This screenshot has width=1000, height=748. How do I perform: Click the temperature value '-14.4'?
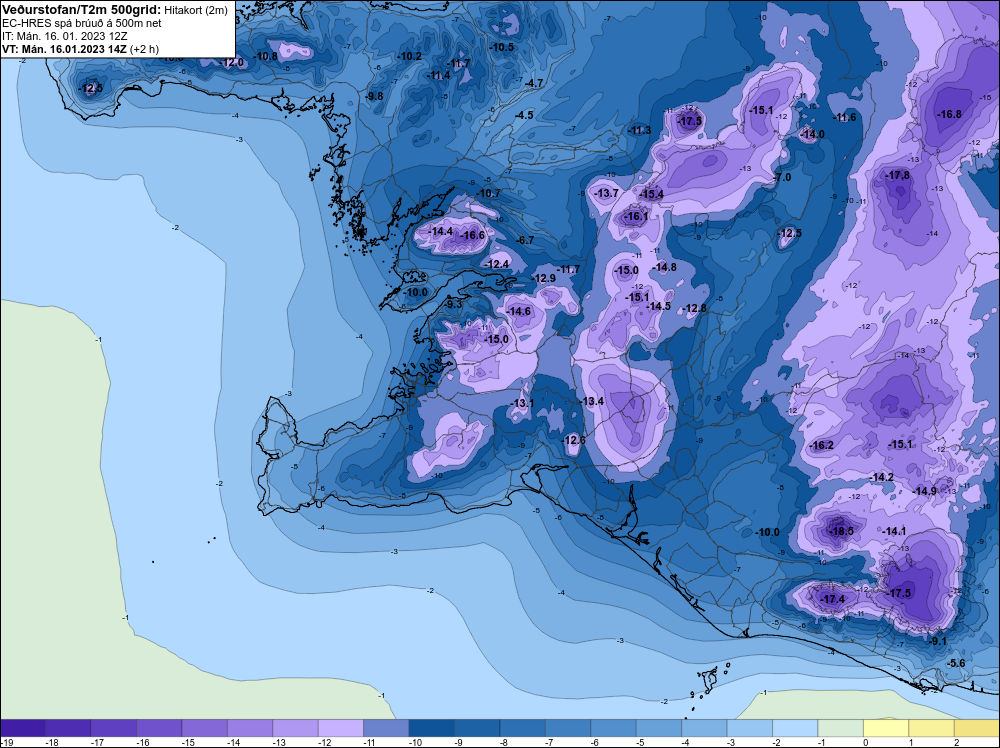pos(440,231)
